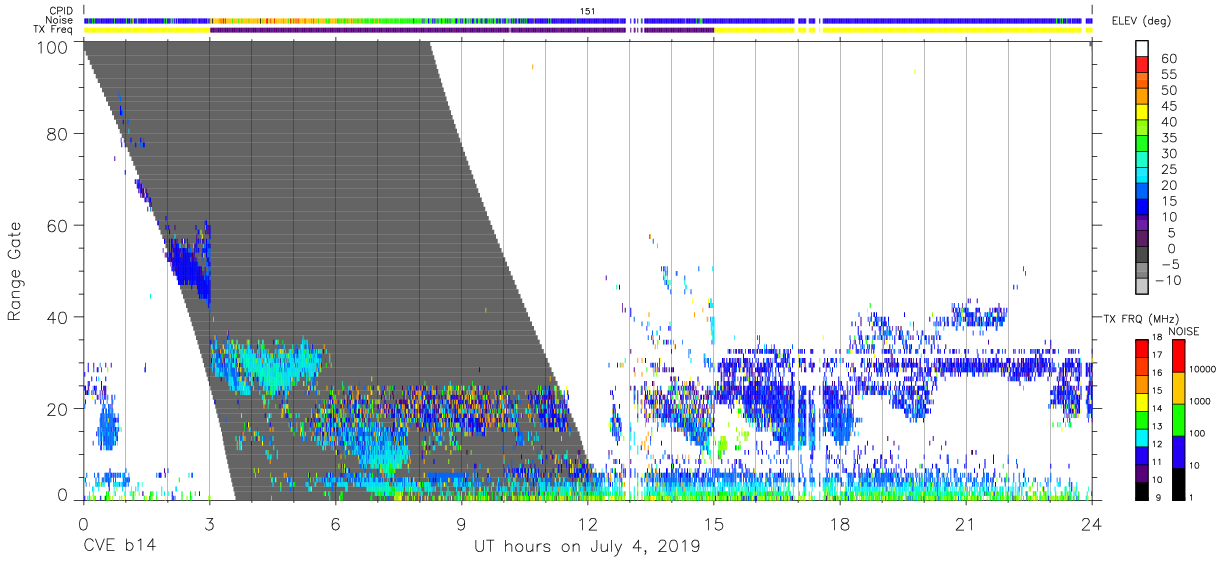Select the Range Gate tick label 80
Screen dimensions: 1228x567
pyautogui.click(x=58, y=134)
